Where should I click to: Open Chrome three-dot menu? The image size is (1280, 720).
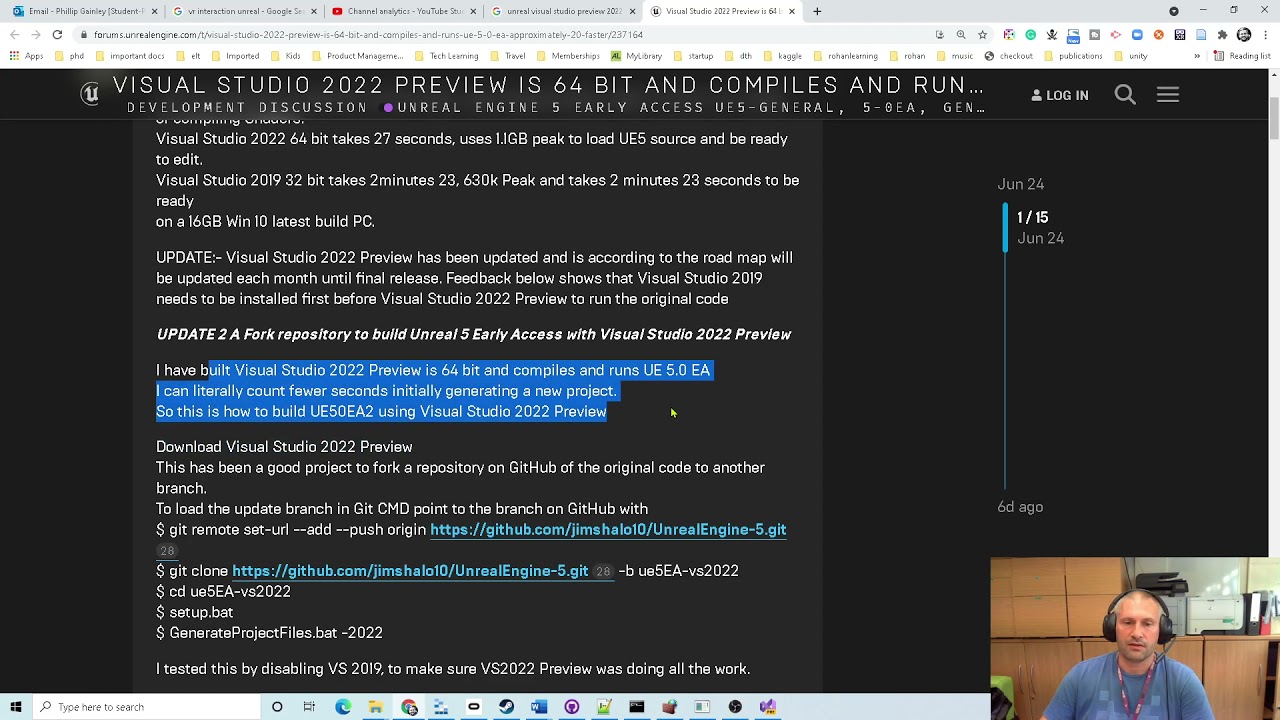(1265, 35)
